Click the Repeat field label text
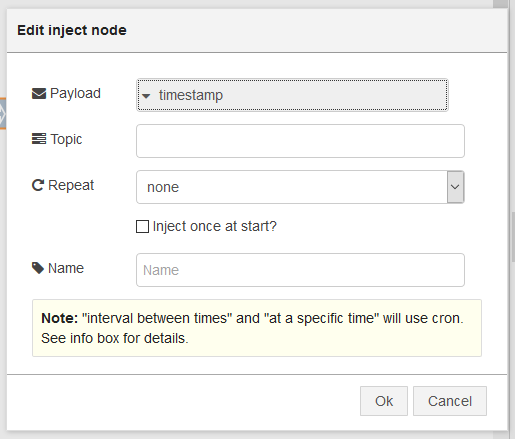515x439 pixels. coord(71,185)
